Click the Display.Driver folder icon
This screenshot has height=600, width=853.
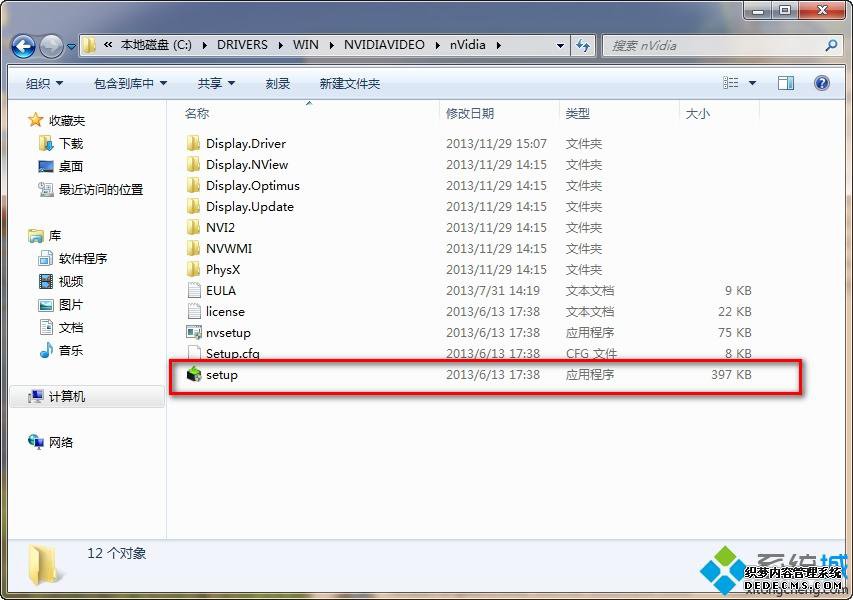(x=193, y=143)
